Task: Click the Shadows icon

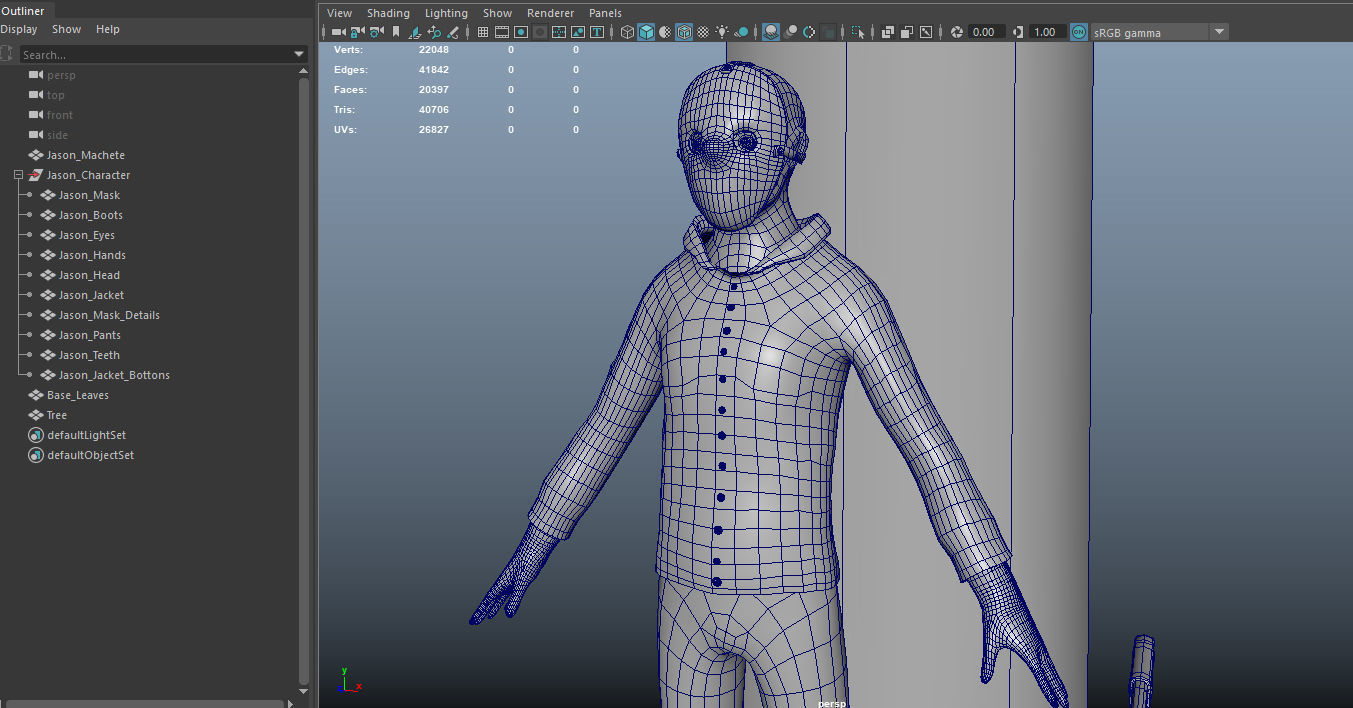Action: 741,32
